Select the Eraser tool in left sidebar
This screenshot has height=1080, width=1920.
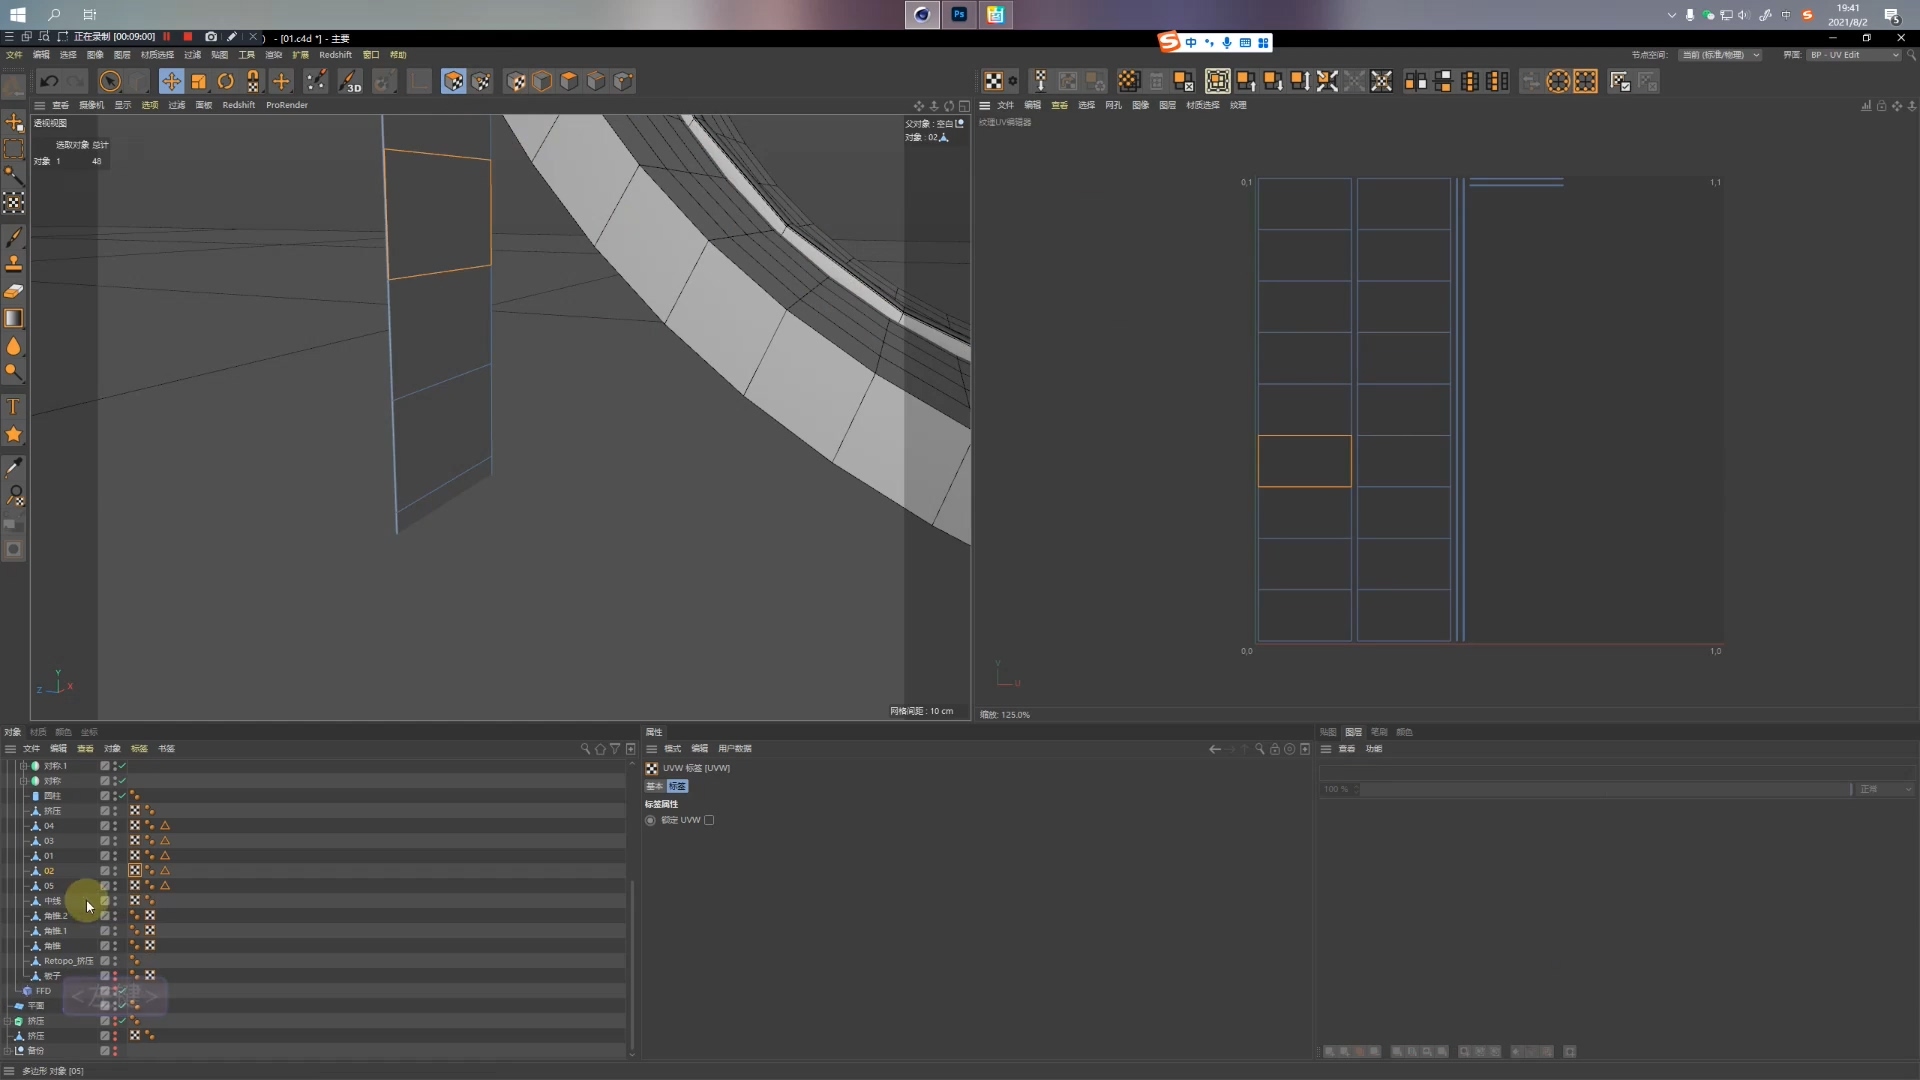(14, 291)
